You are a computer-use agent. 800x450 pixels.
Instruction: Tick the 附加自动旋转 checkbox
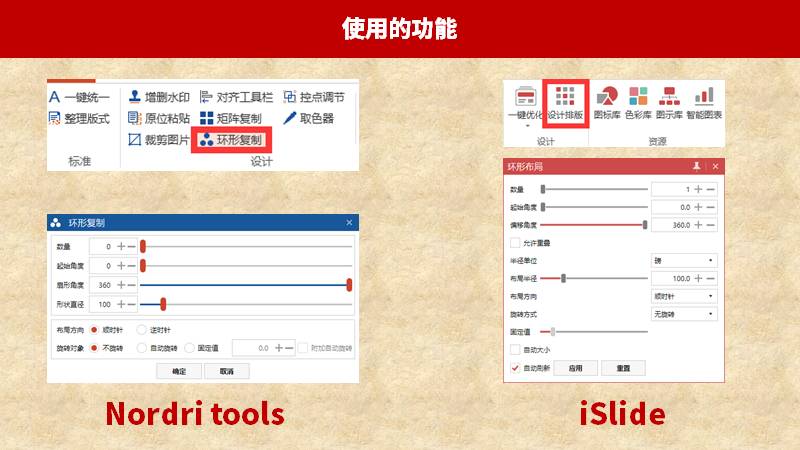click(303, 348)
